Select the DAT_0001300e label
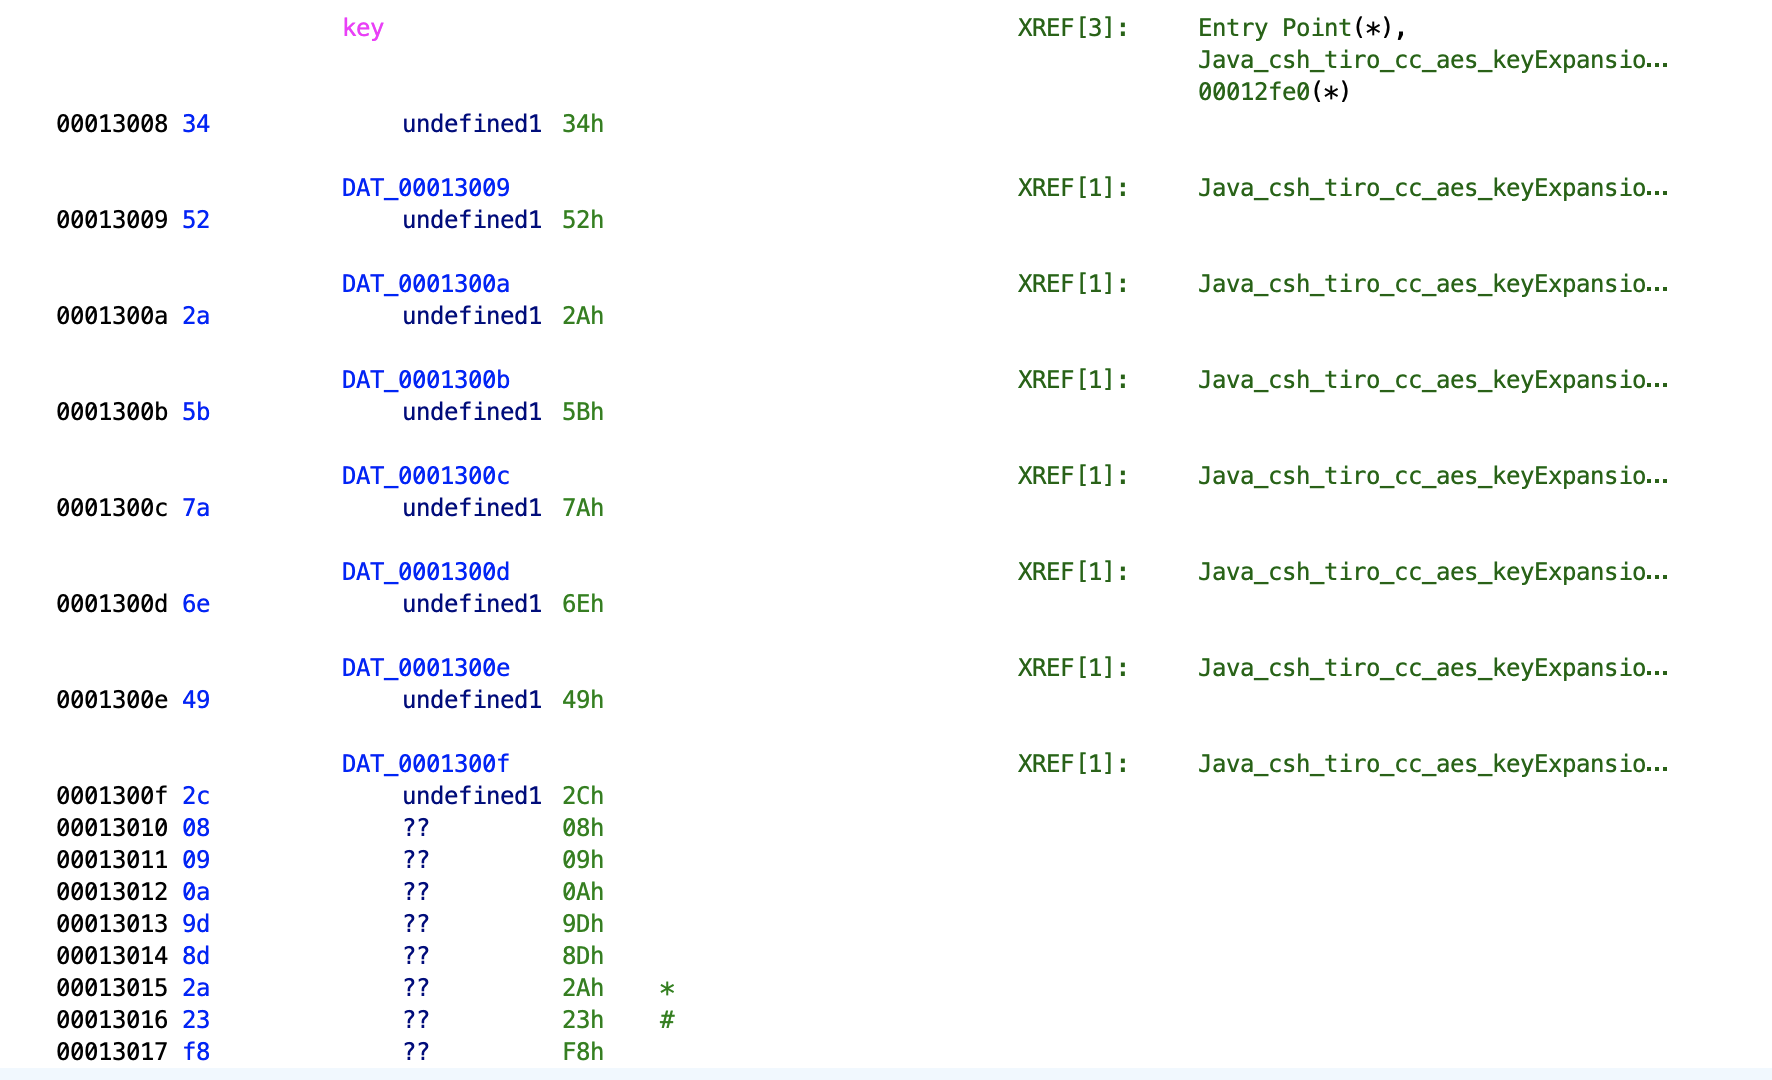Screen dimensions: 1772x1080 click(x=425, y=668)
